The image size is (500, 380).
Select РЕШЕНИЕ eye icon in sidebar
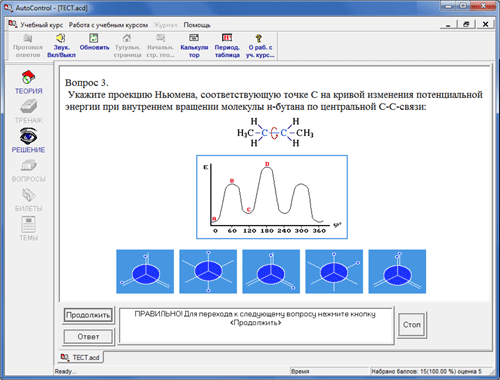tap(28, 140)
